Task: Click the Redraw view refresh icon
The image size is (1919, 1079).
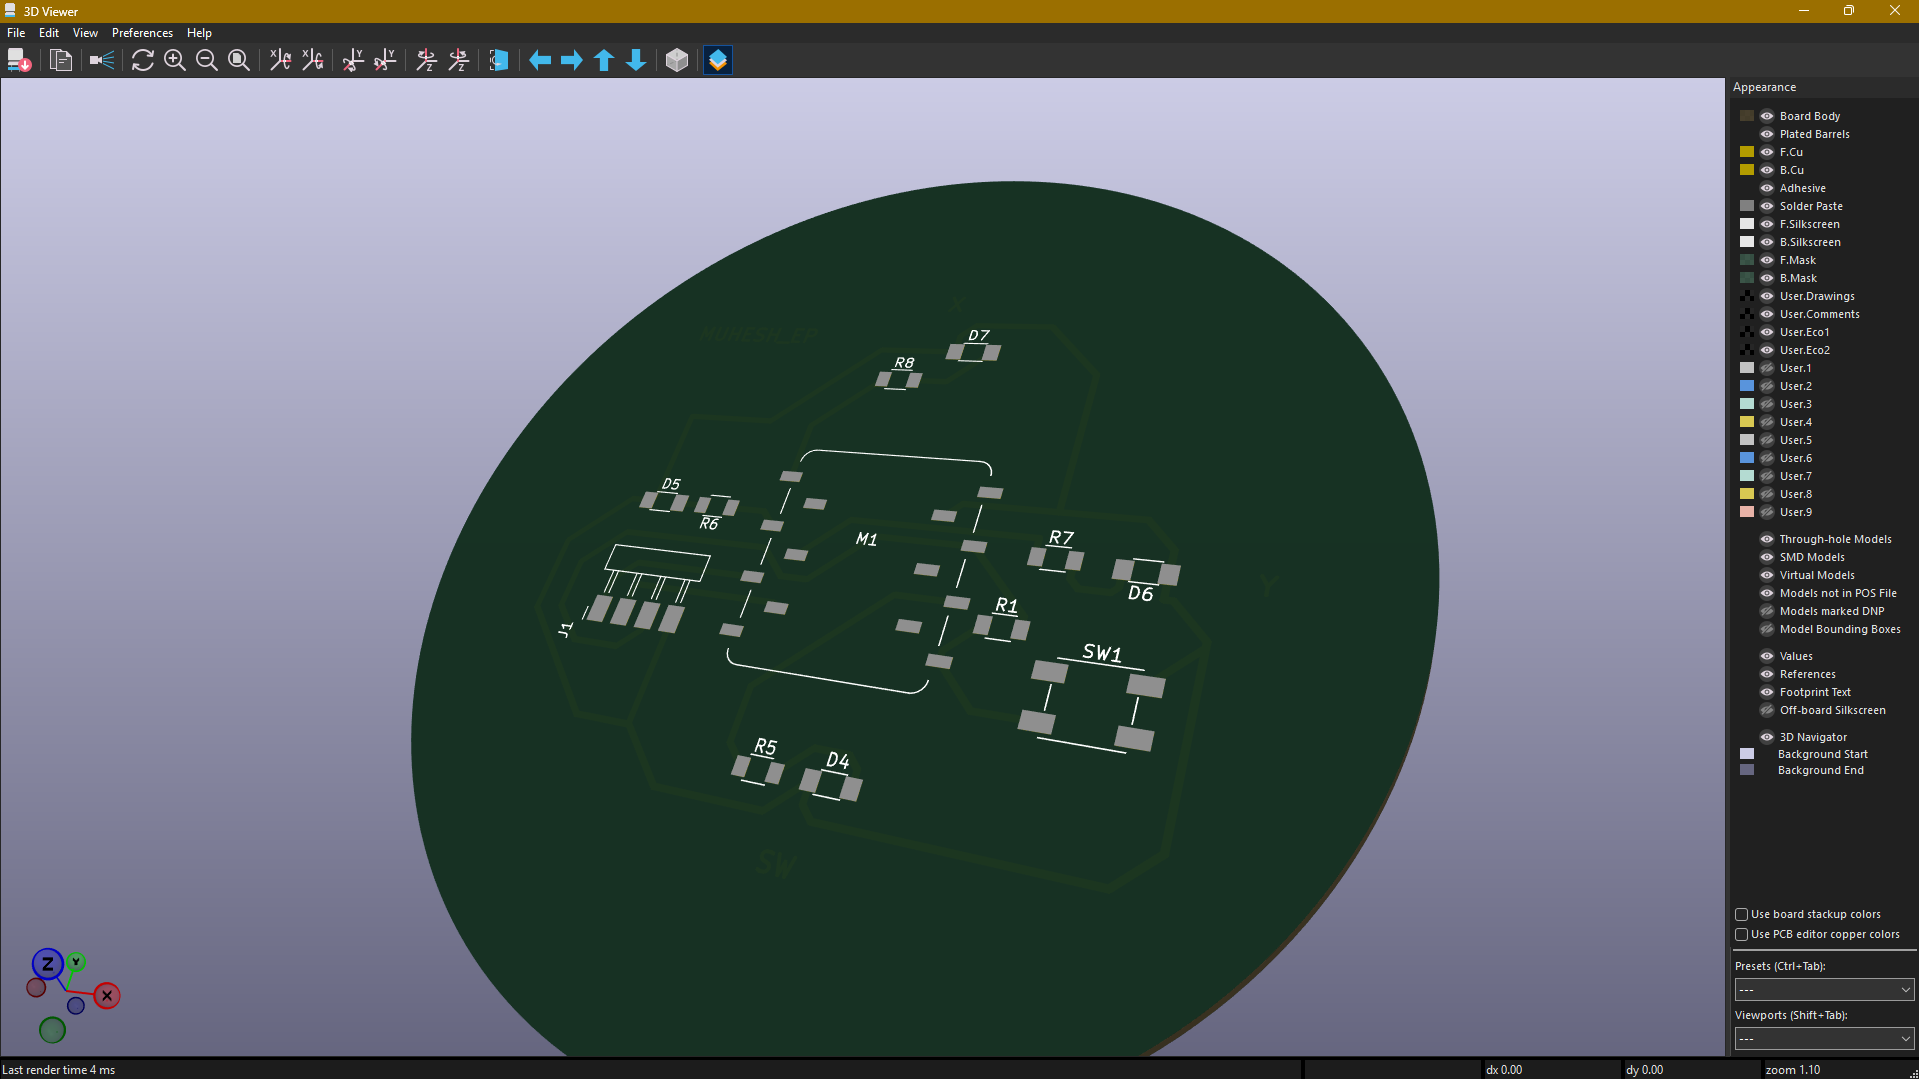Action: click(x=143, y=61)
